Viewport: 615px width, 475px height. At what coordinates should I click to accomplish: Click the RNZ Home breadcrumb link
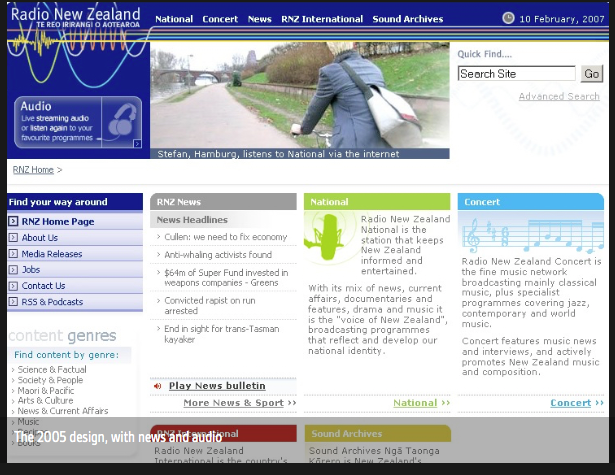click(33, 170)
